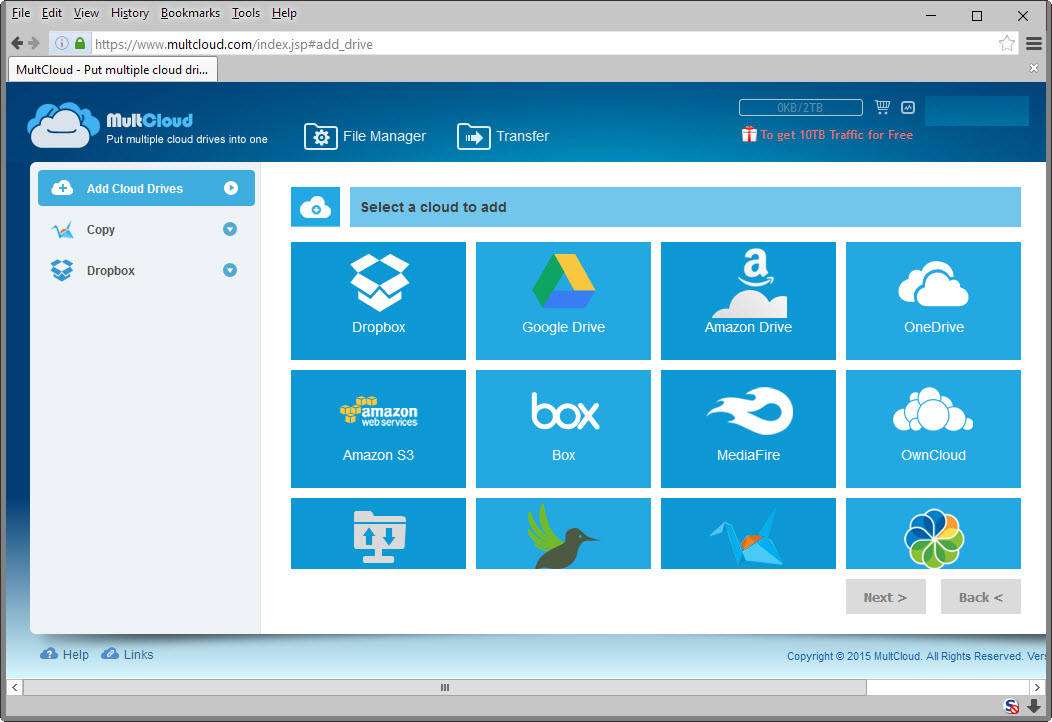The image size is (1052, 722).
Task: Click To get 10TB Traffic for Free
Action: pos(836,135)
